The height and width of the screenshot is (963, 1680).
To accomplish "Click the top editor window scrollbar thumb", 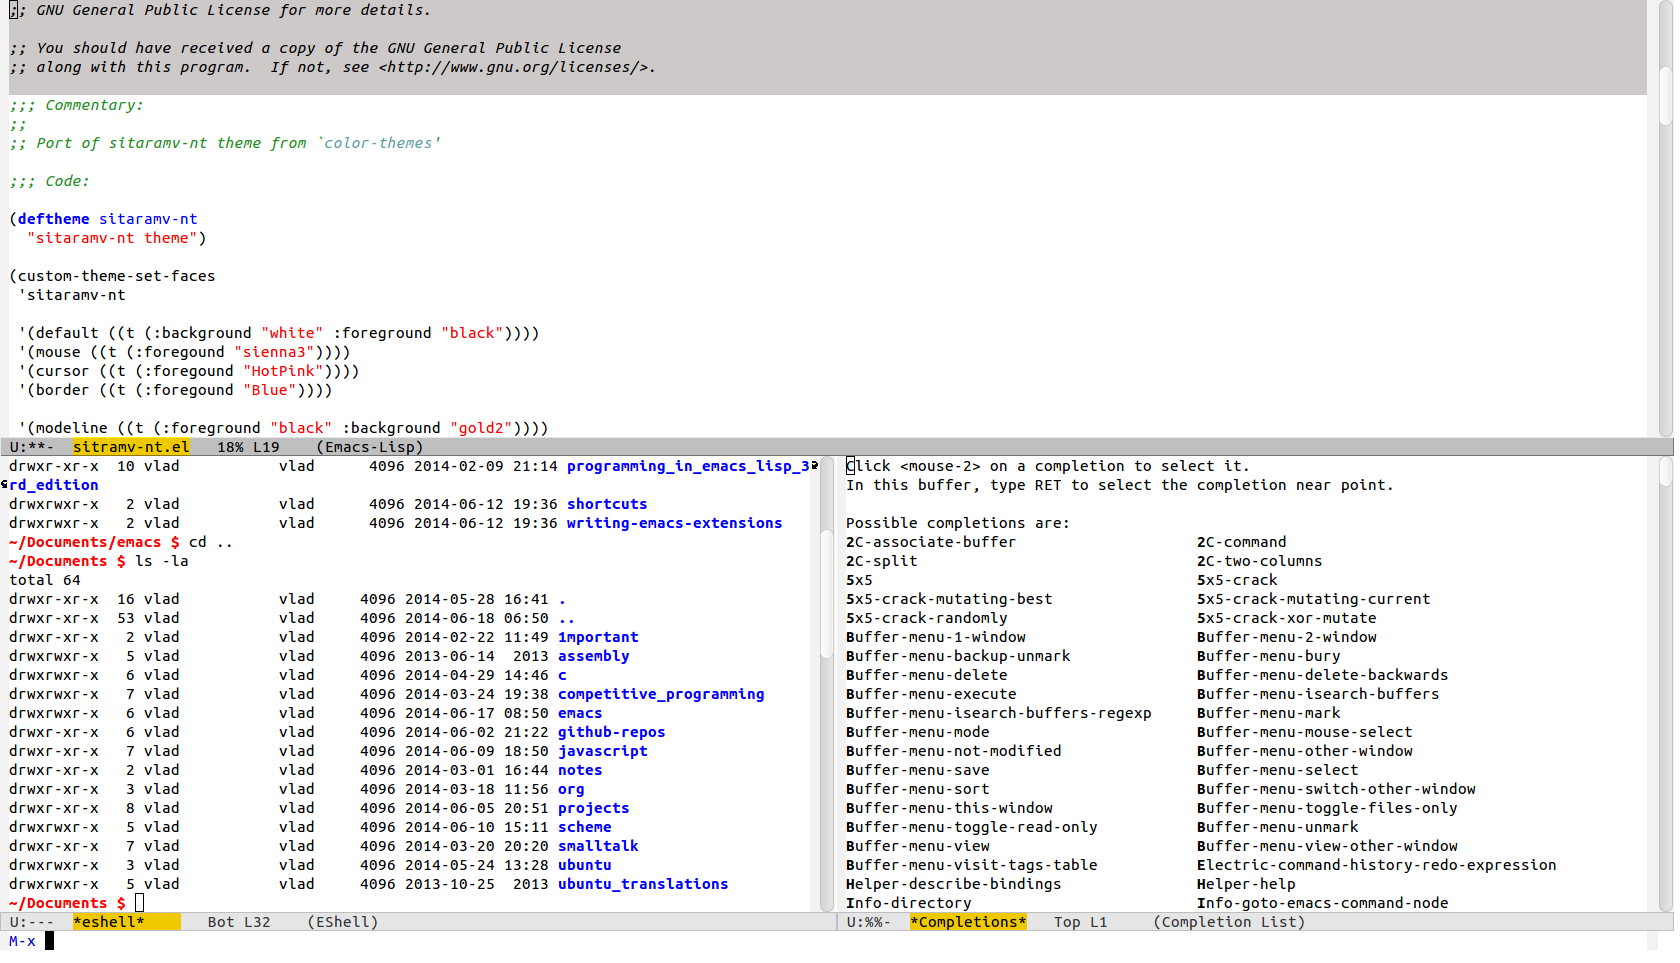I will (1666, 95).
